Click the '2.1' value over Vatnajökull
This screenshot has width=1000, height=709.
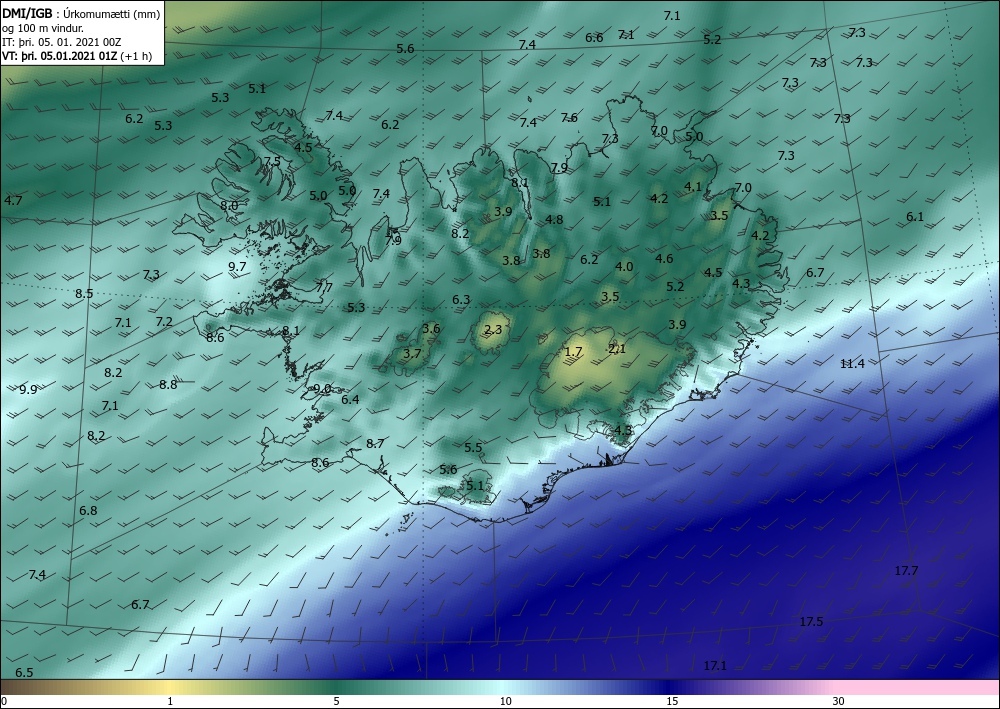(x=617, y=348)
